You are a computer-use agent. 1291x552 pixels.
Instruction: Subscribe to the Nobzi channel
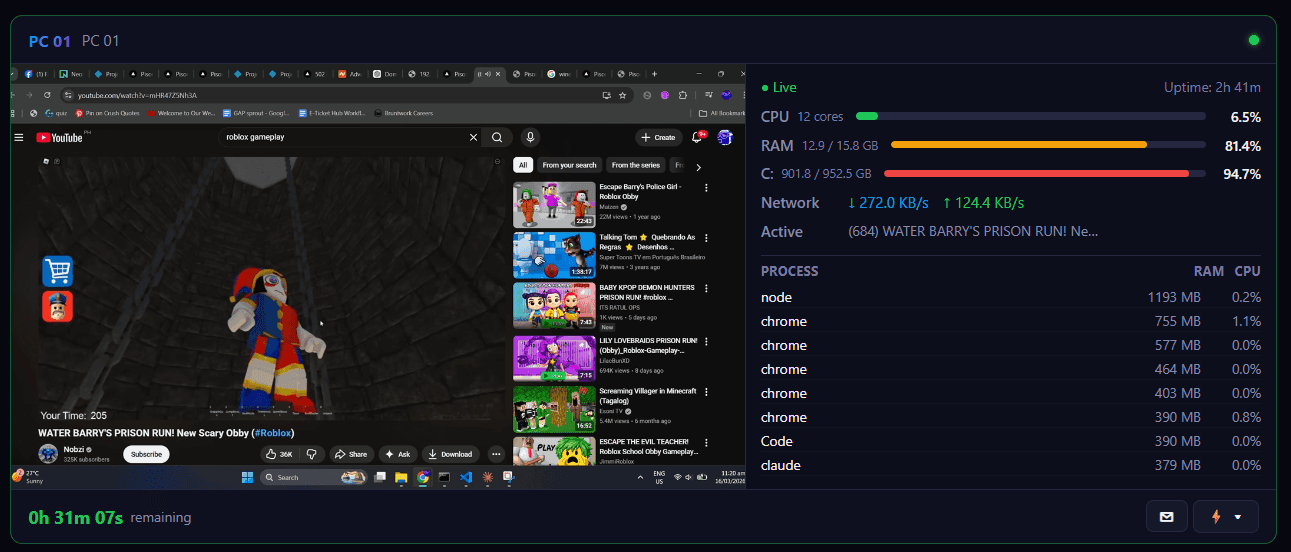click(x=146, y=454)
